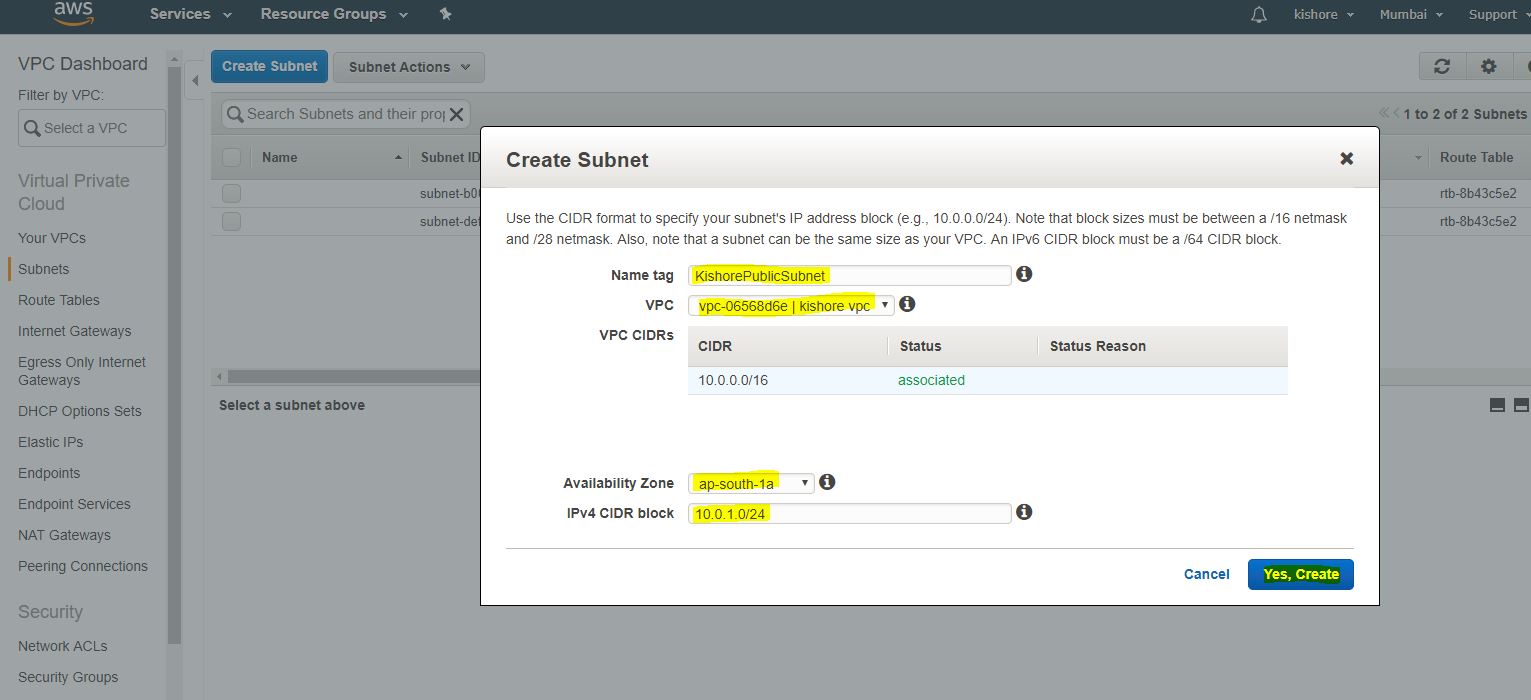Viewport: 1531px width, 700px height.
Task: Open the settings gear icon
Action: tap(1489, 66)
